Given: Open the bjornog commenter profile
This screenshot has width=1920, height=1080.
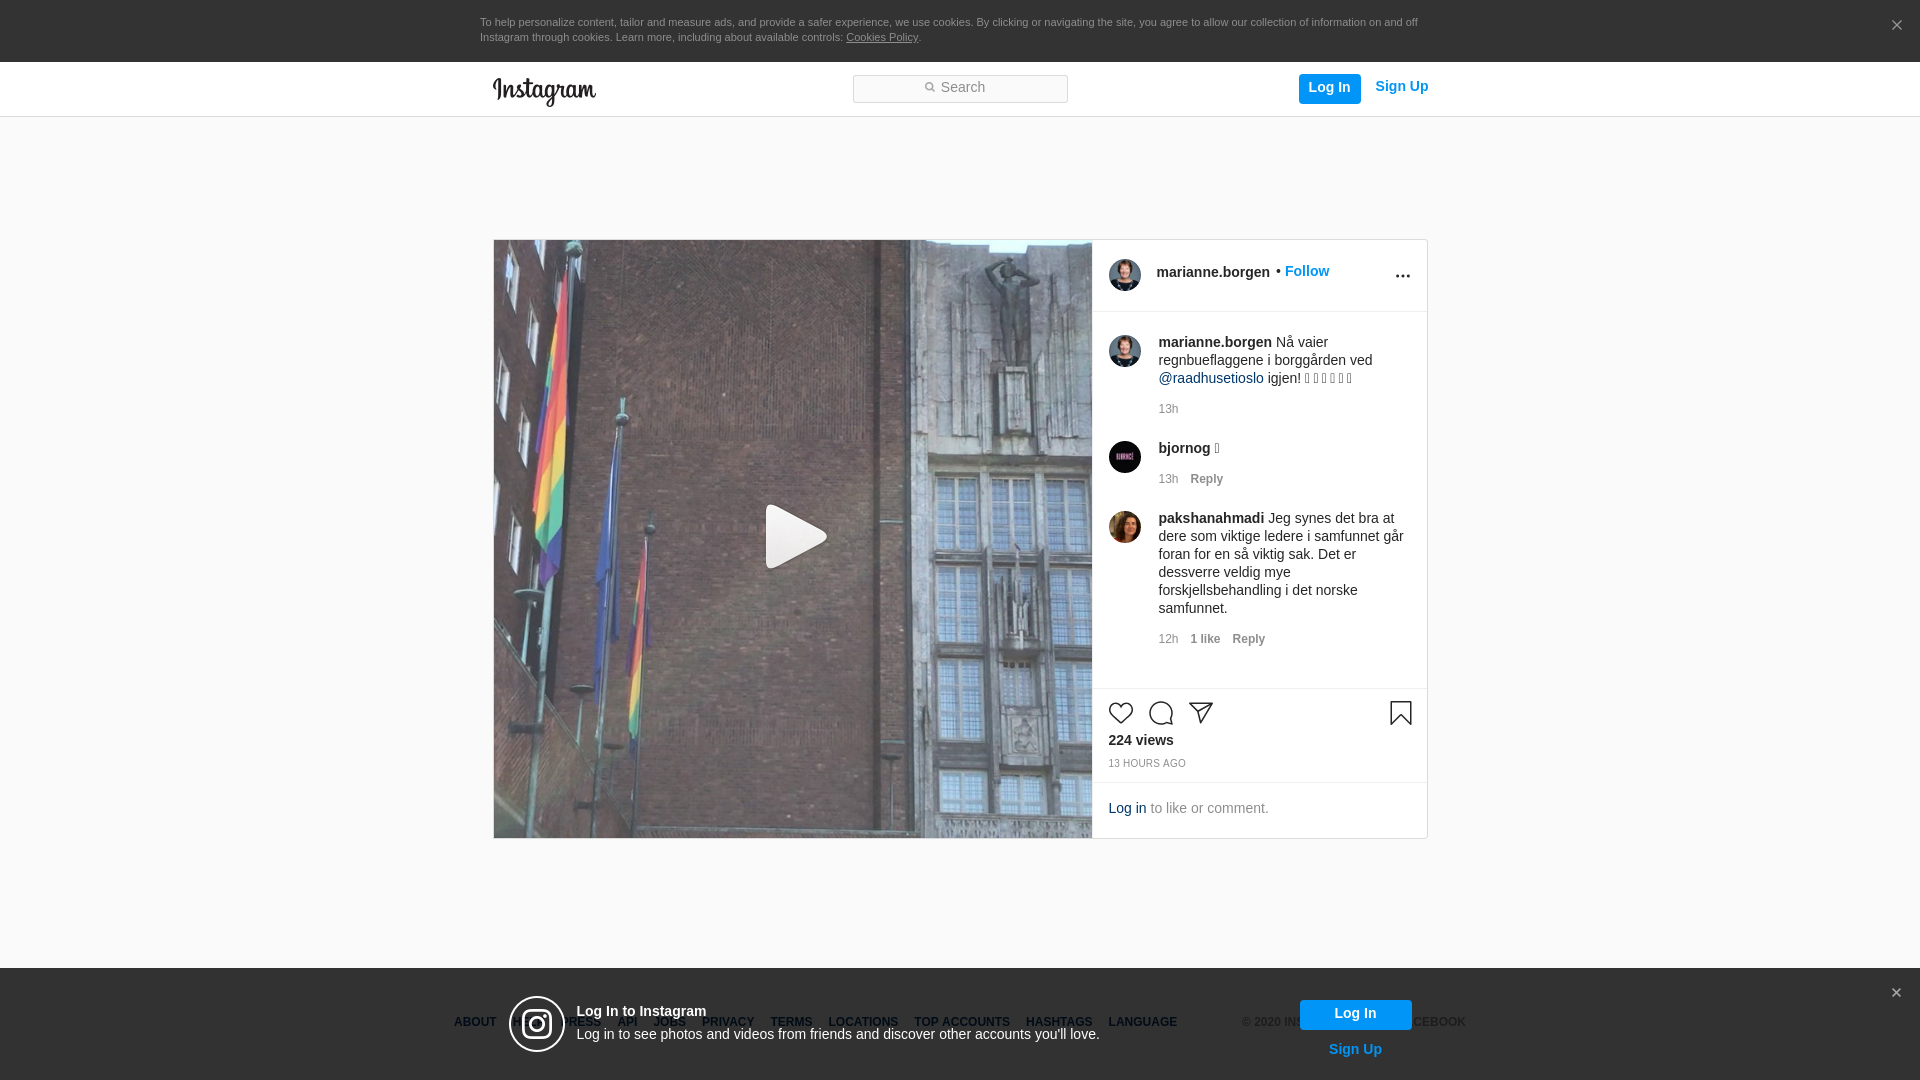Looking at the screenshot, I should [1184, 448].
